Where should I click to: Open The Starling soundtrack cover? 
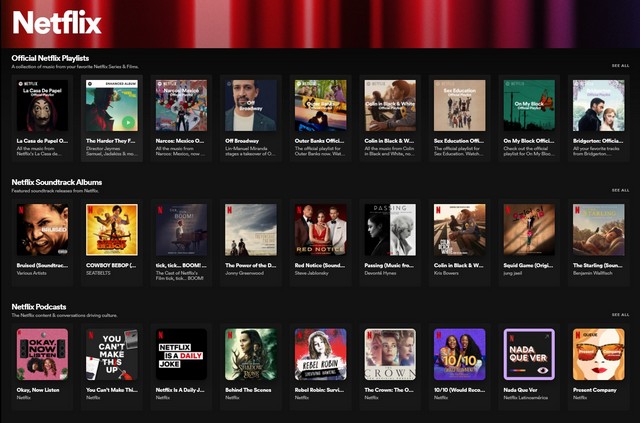coord(598,230)
